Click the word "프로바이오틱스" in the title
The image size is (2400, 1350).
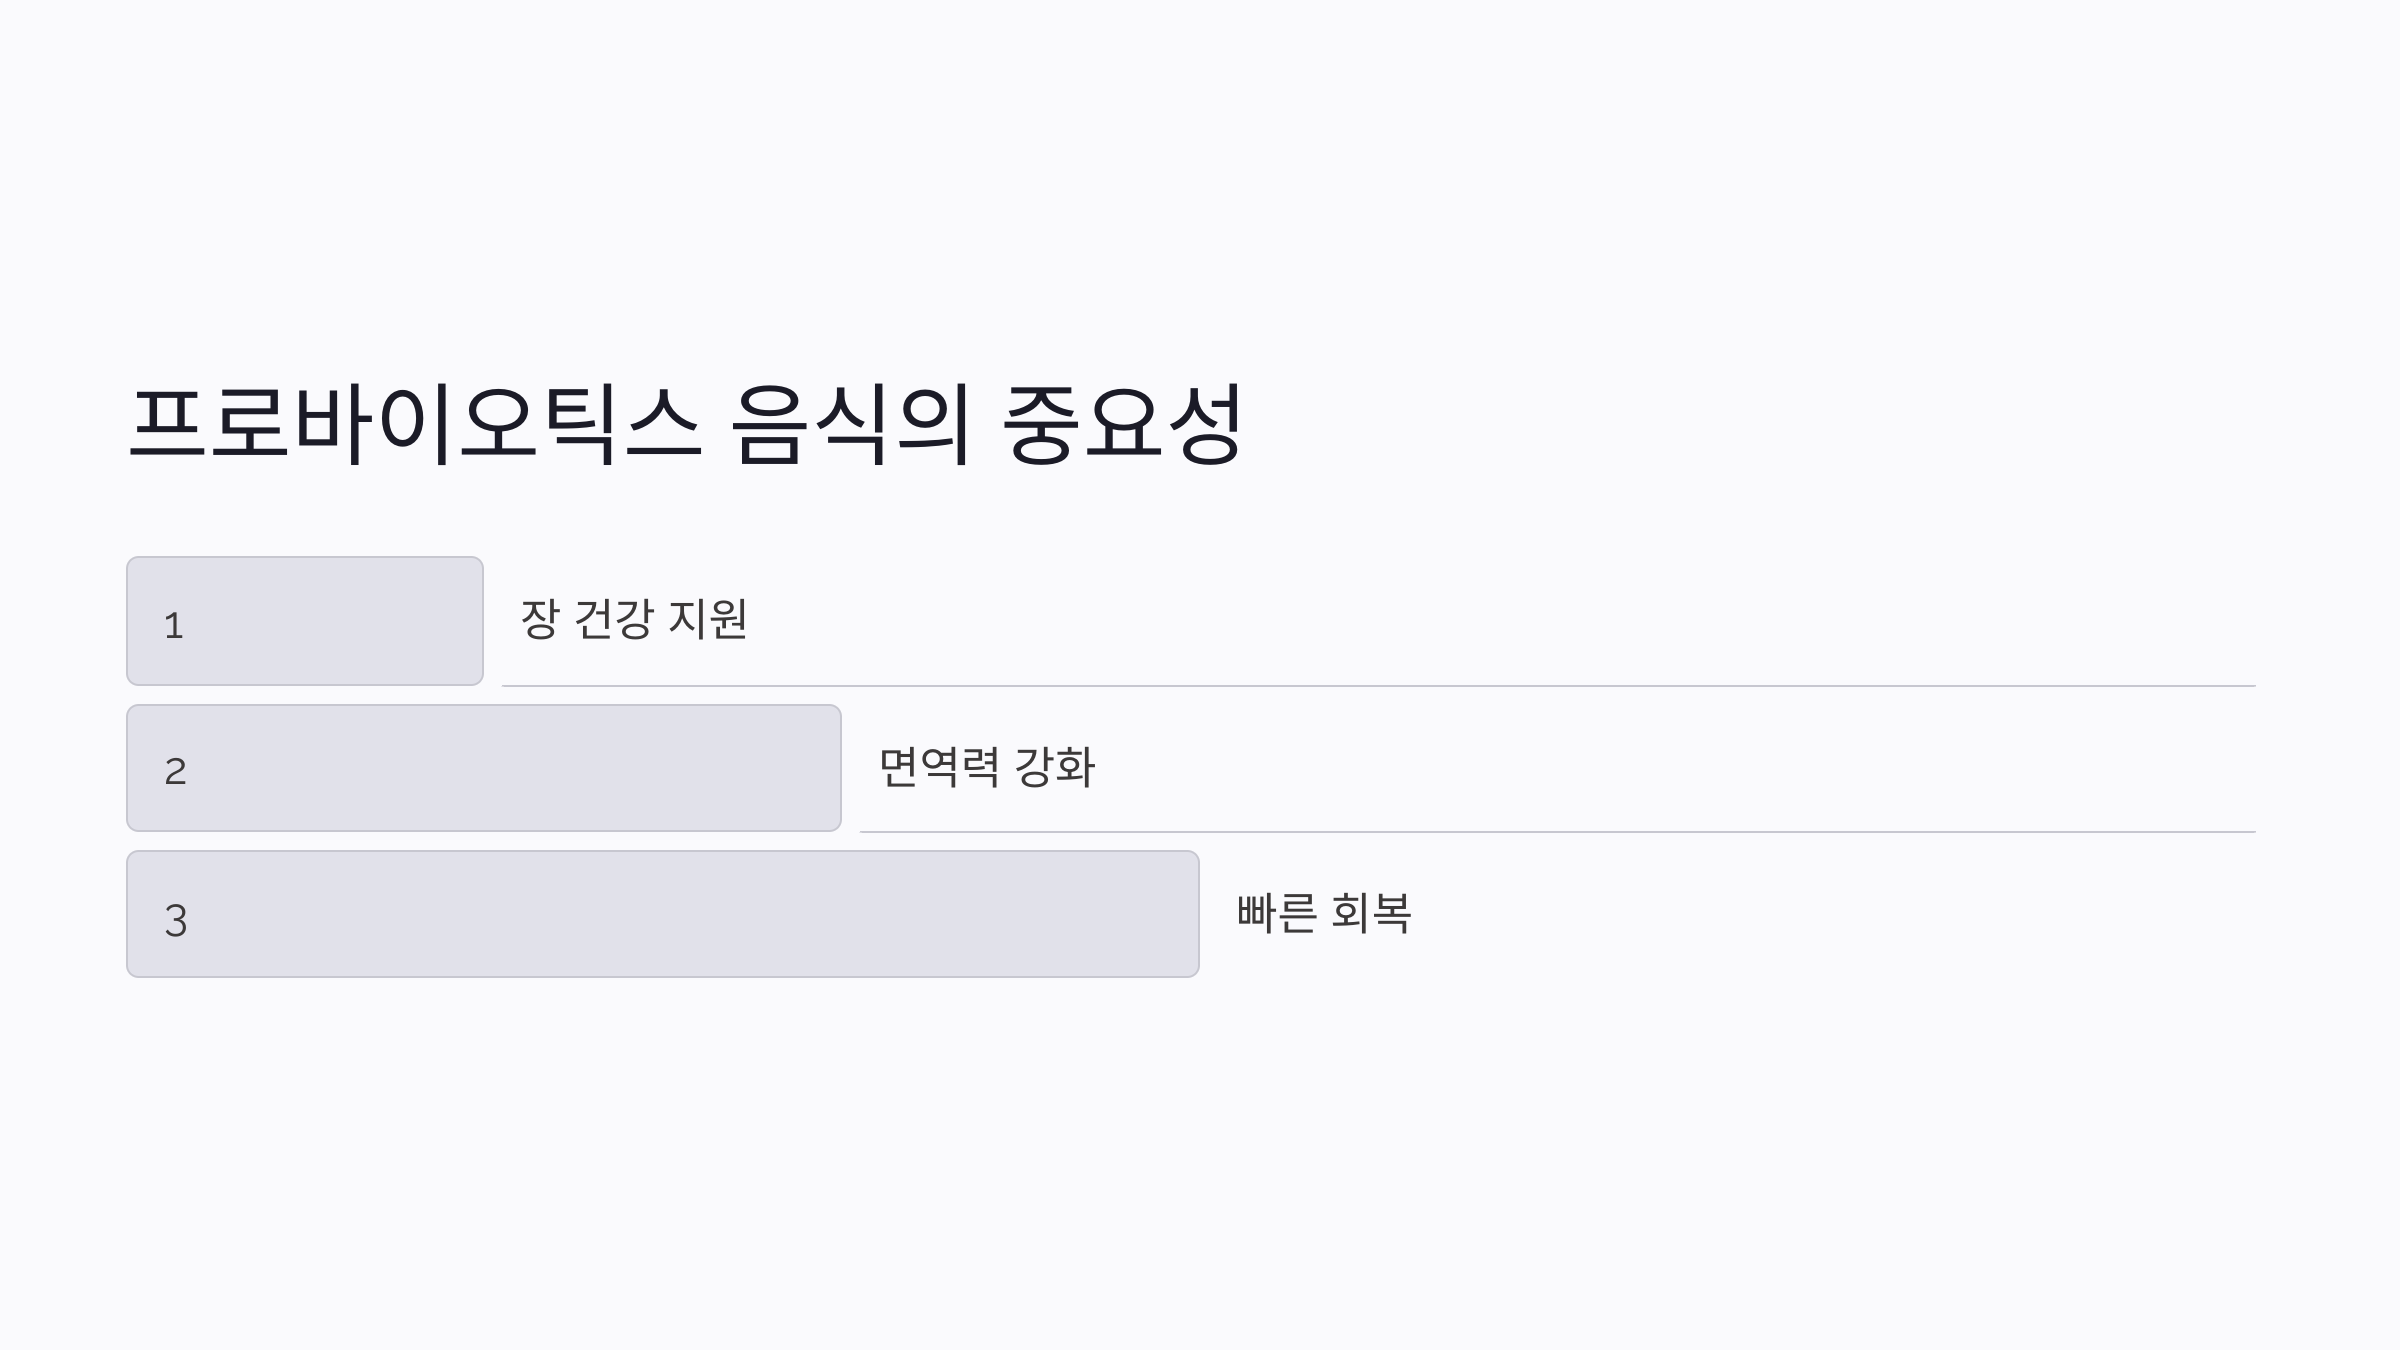pos(415,424)
